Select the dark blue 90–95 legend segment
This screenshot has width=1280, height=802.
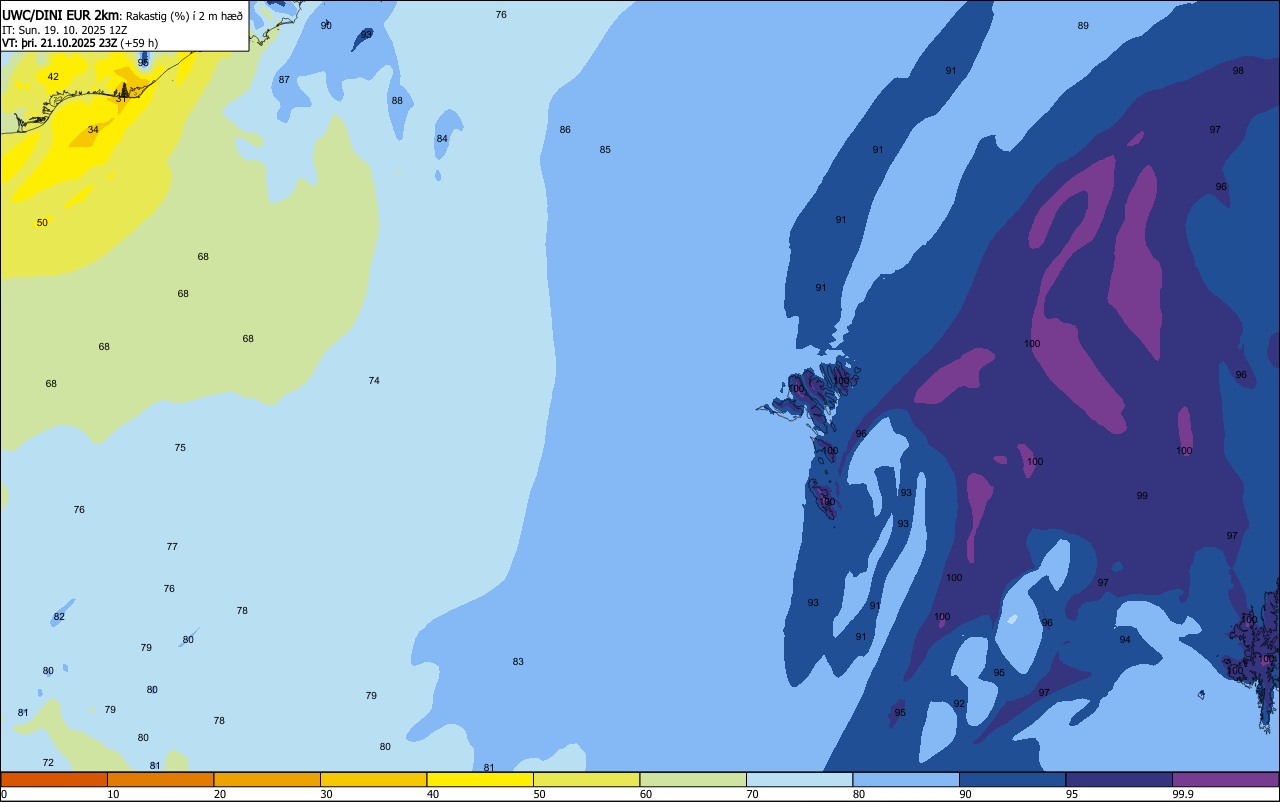tap(1012, 779)
